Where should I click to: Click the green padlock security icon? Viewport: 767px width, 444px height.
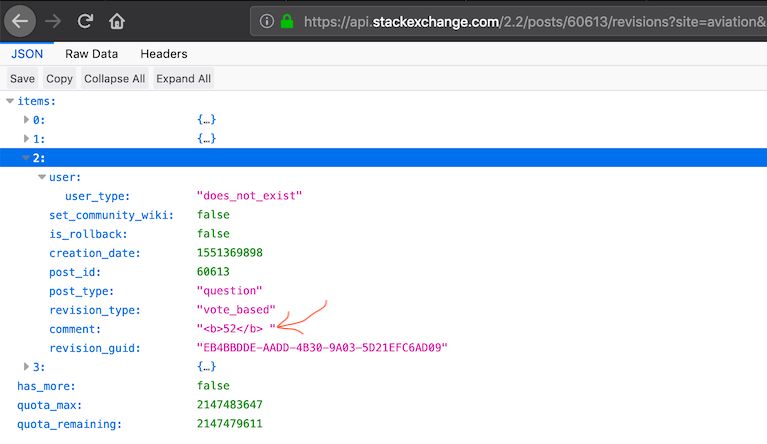287,21
